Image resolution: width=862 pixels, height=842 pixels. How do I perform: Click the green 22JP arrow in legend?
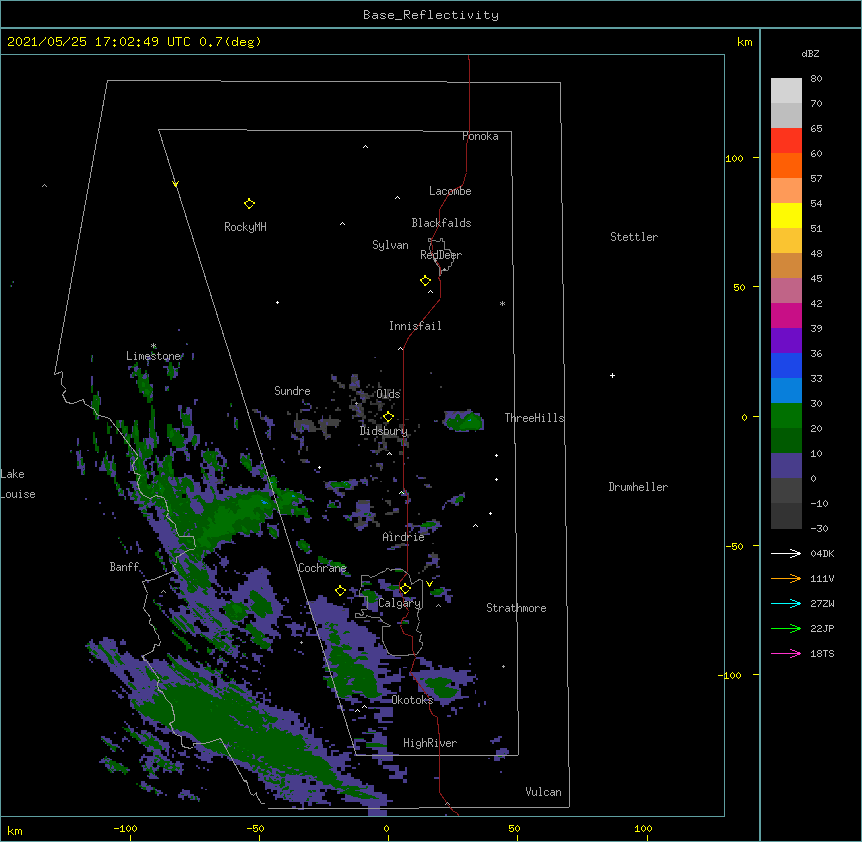[786, 628]
